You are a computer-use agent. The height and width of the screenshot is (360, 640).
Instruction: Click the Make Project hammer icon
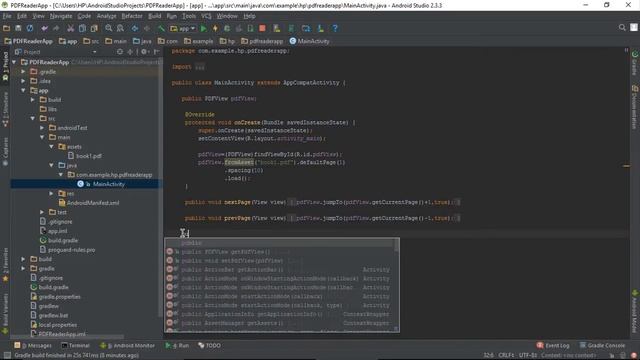pos(161,28)
